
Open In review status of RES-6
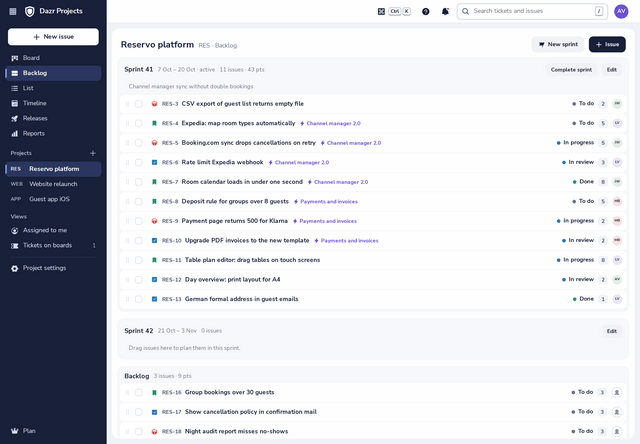tap(578, 162)
